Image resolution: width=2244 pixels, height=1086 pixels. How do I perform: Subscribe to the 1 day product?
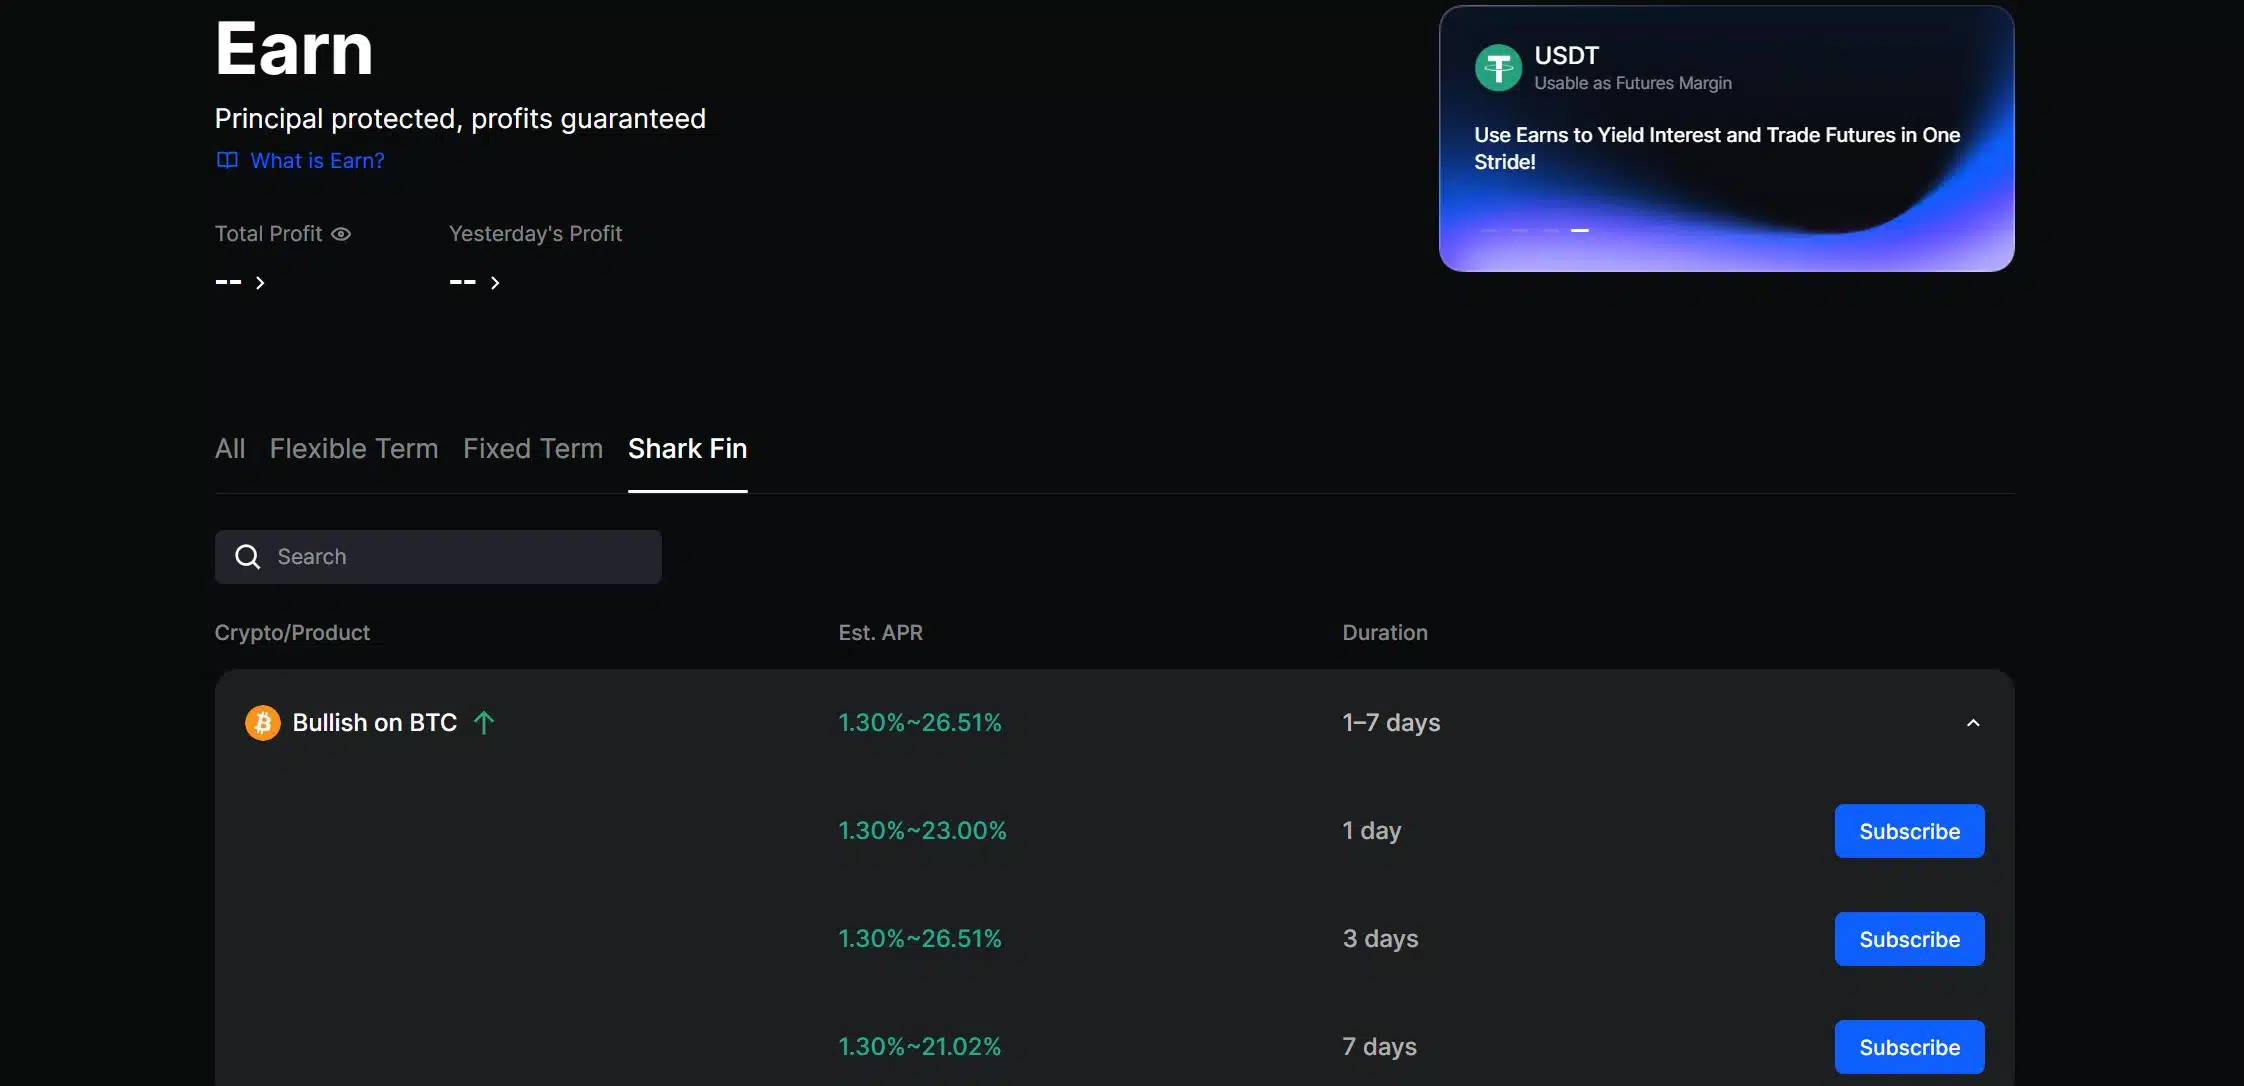pos(1909,831)
